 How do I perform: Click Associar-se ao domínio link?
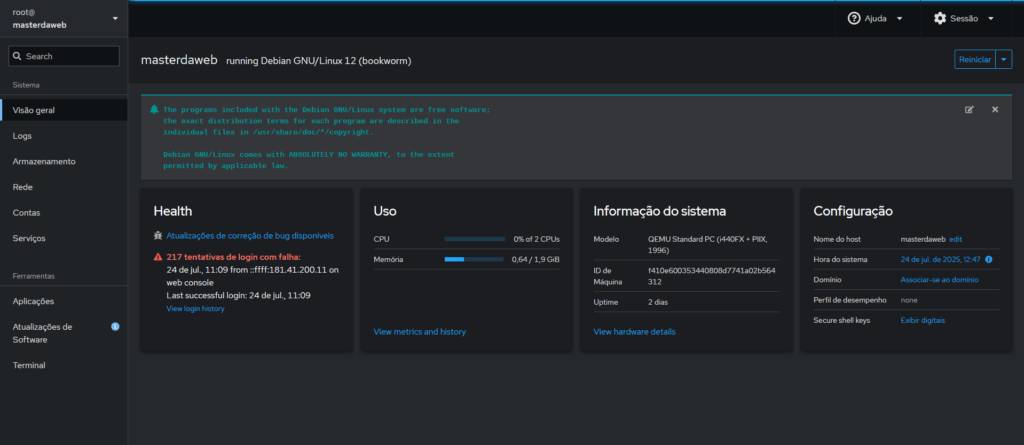[939, 280]
